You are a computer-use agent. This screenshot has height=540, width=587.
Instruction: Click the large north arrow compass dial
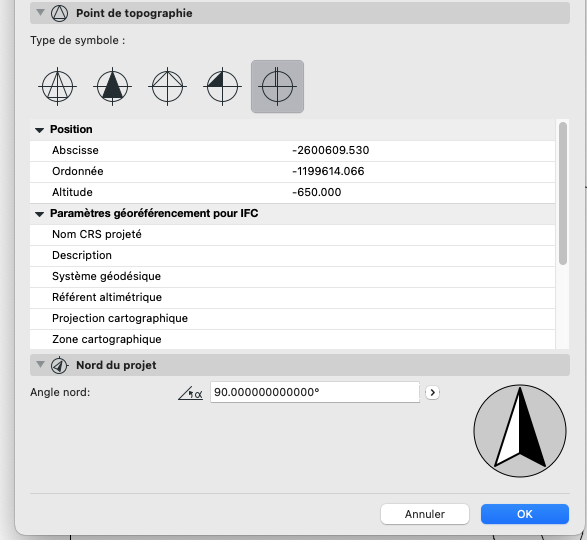[x=520, y=431]
